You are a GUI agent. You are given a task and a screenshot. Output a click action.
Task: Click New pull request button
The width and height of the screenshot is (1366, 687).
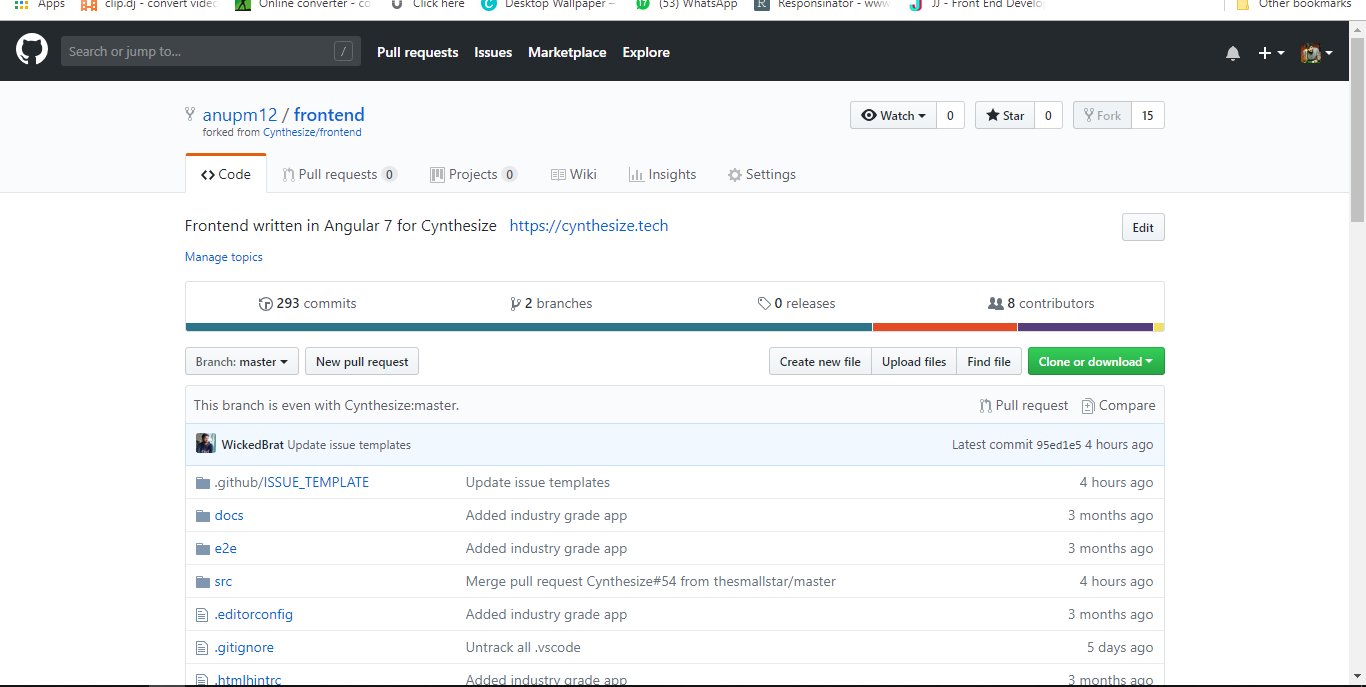[362, 361]
